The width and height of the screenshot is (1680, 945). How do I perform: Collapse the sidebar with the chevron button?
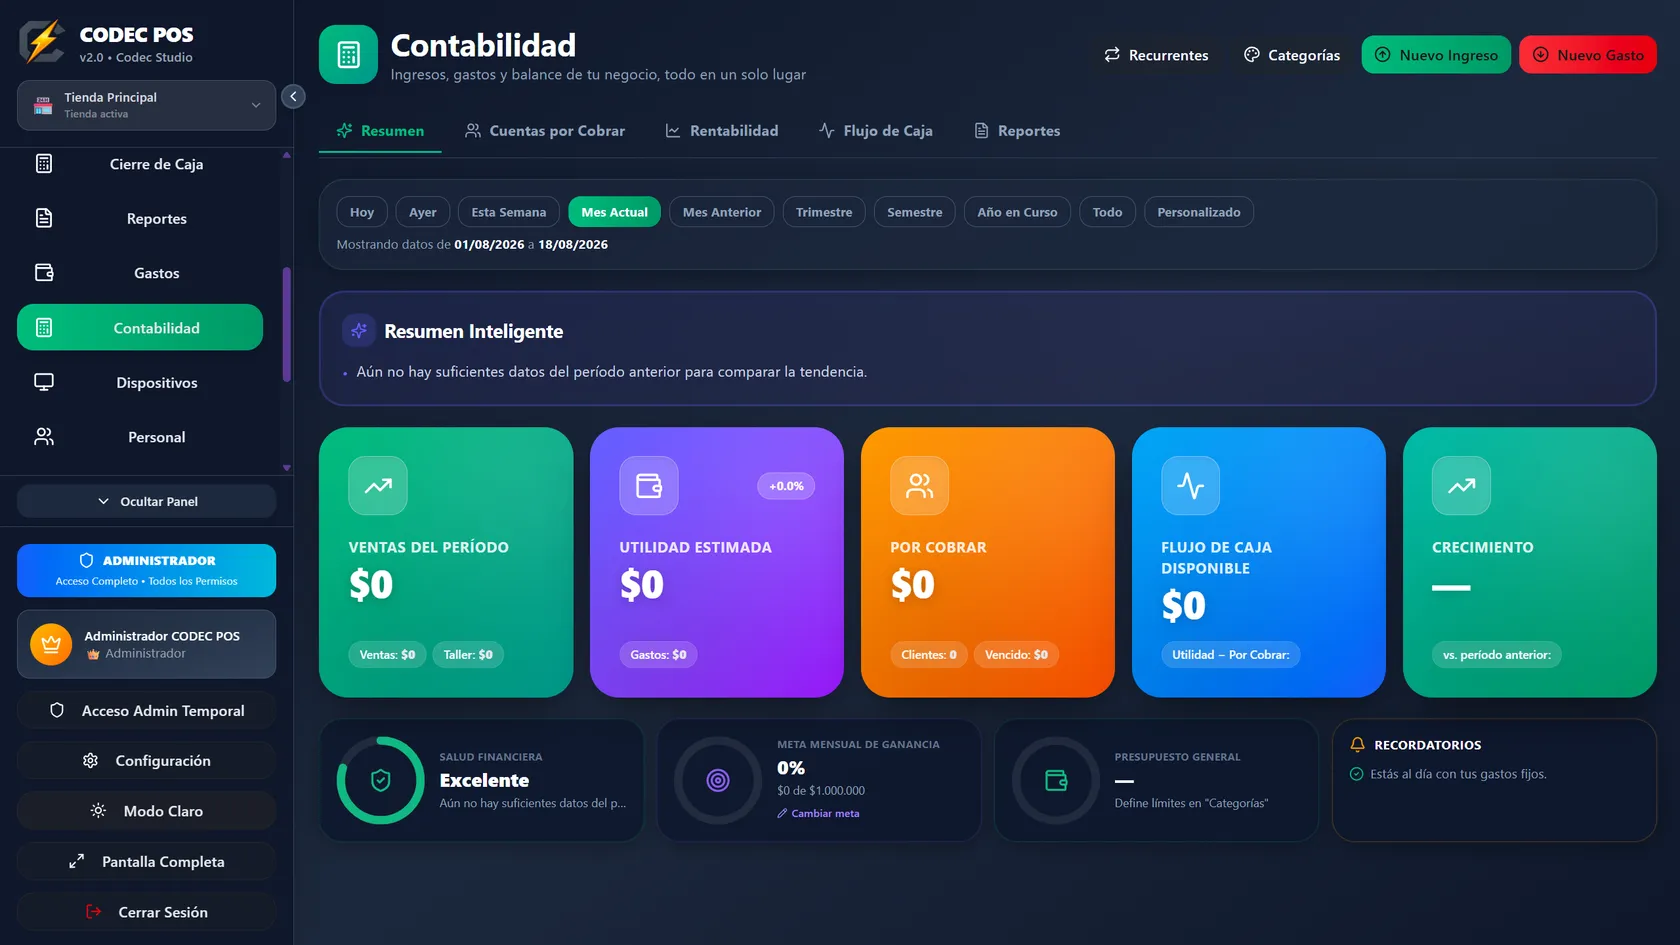(x=293, y=97)
